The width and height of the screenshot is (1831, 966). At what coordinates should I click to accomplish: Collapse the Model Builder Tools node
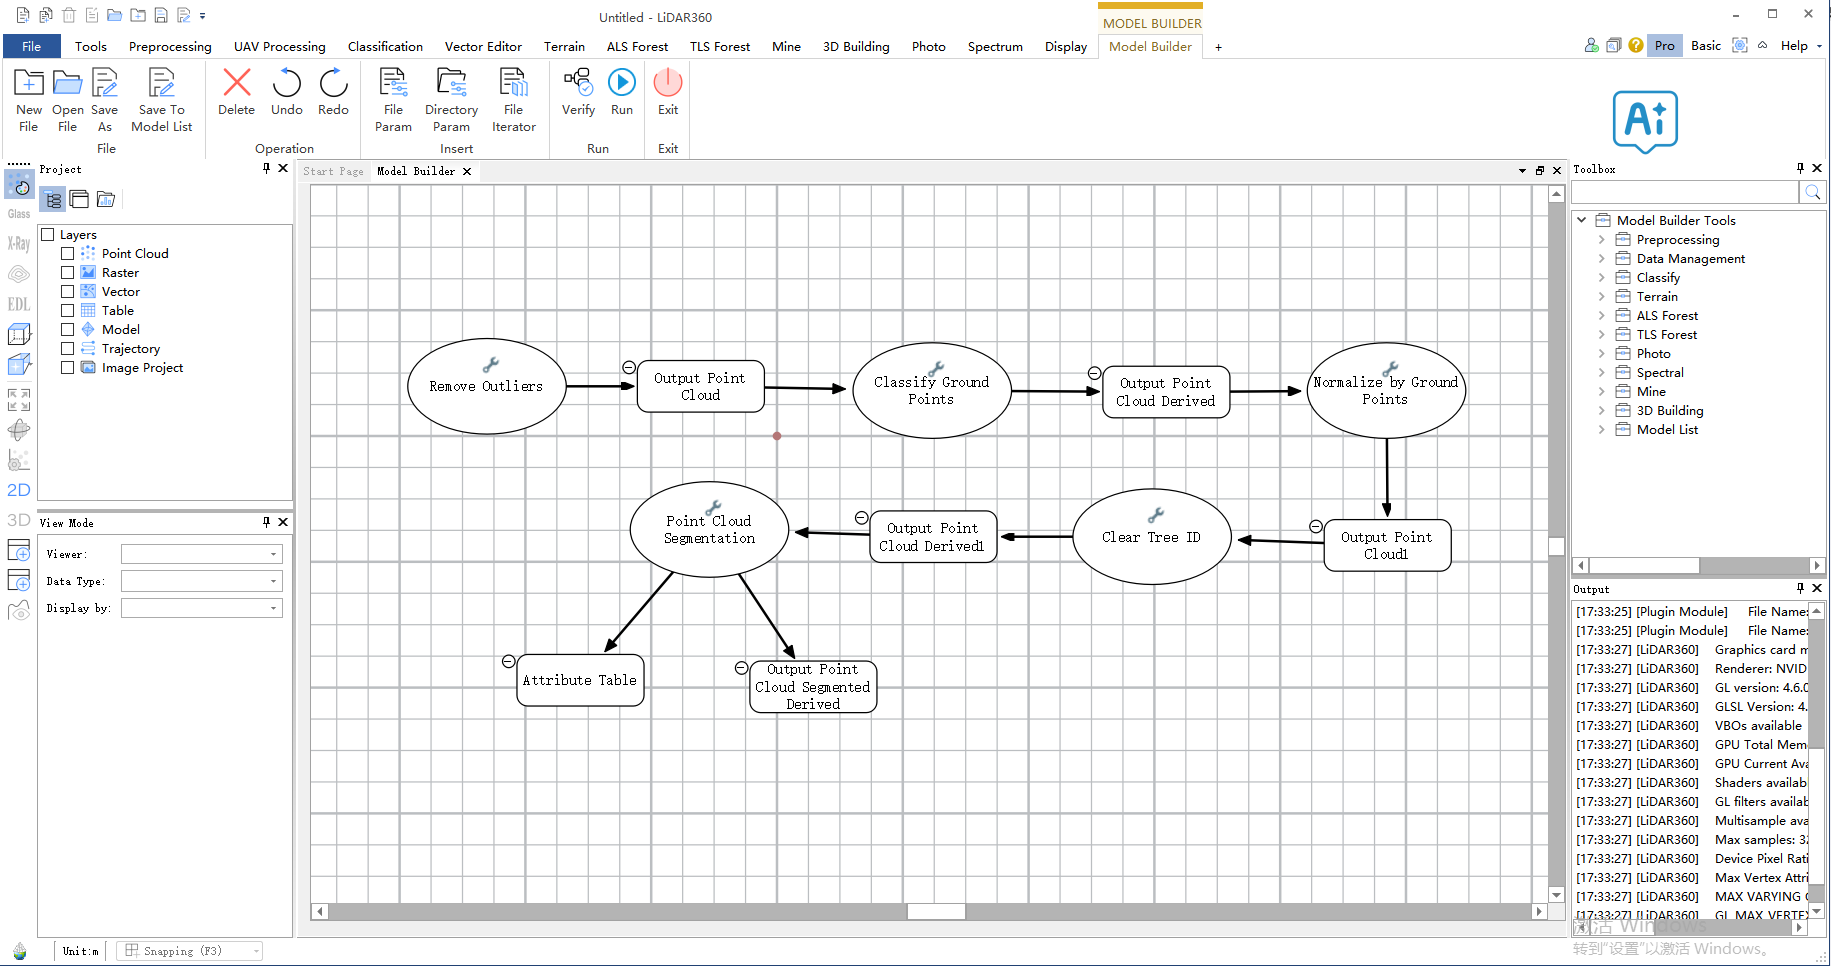[x=1583, y=220]
